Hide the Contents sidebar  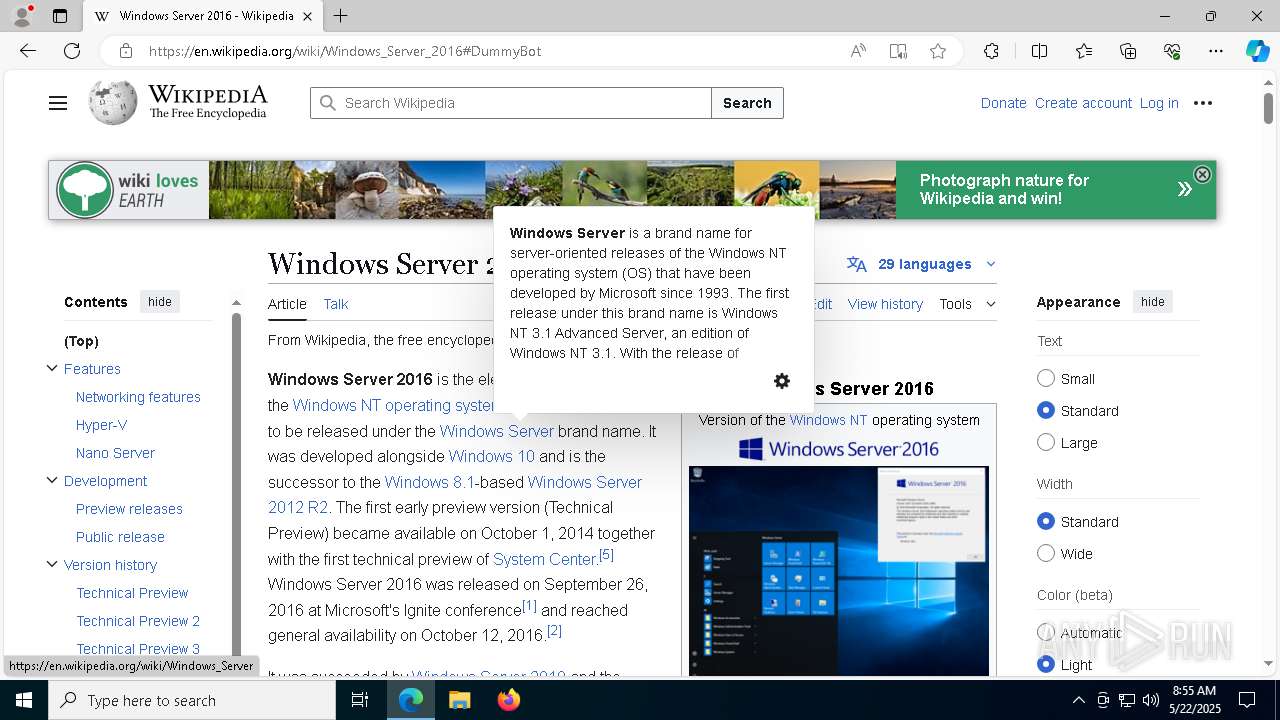click(x=160, y=302)
